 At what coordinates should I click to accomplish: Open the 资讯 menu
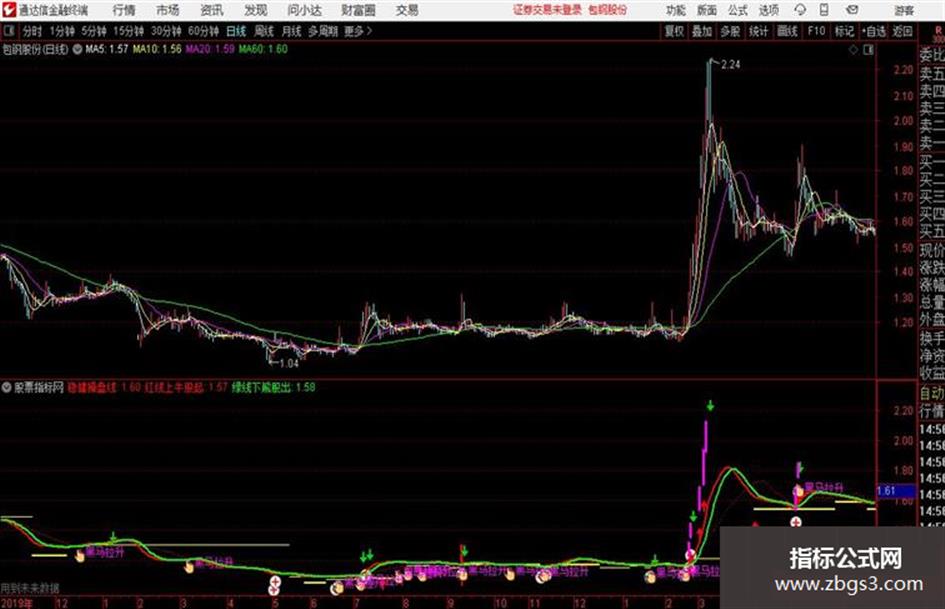tap(212, 10)
